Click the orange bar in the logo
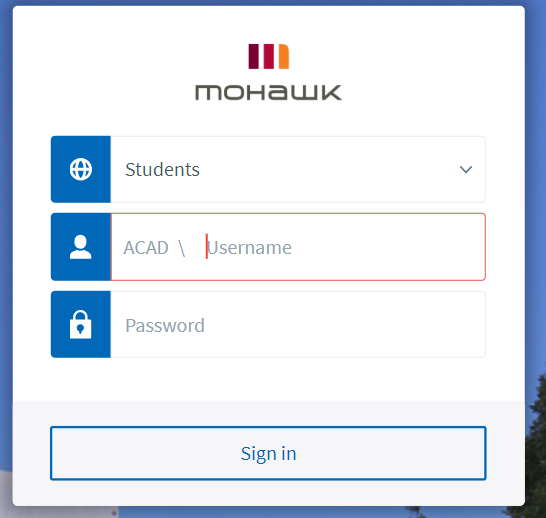546x518 pixels. (284, 56)
